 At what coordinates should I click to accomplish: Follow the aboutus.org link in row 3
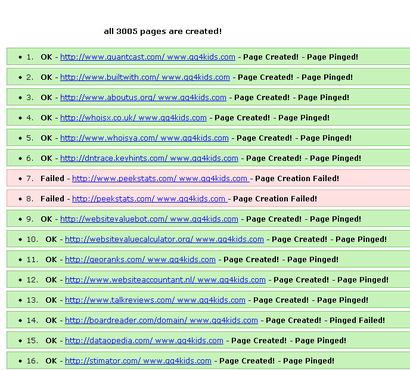[x=143, y=98]
